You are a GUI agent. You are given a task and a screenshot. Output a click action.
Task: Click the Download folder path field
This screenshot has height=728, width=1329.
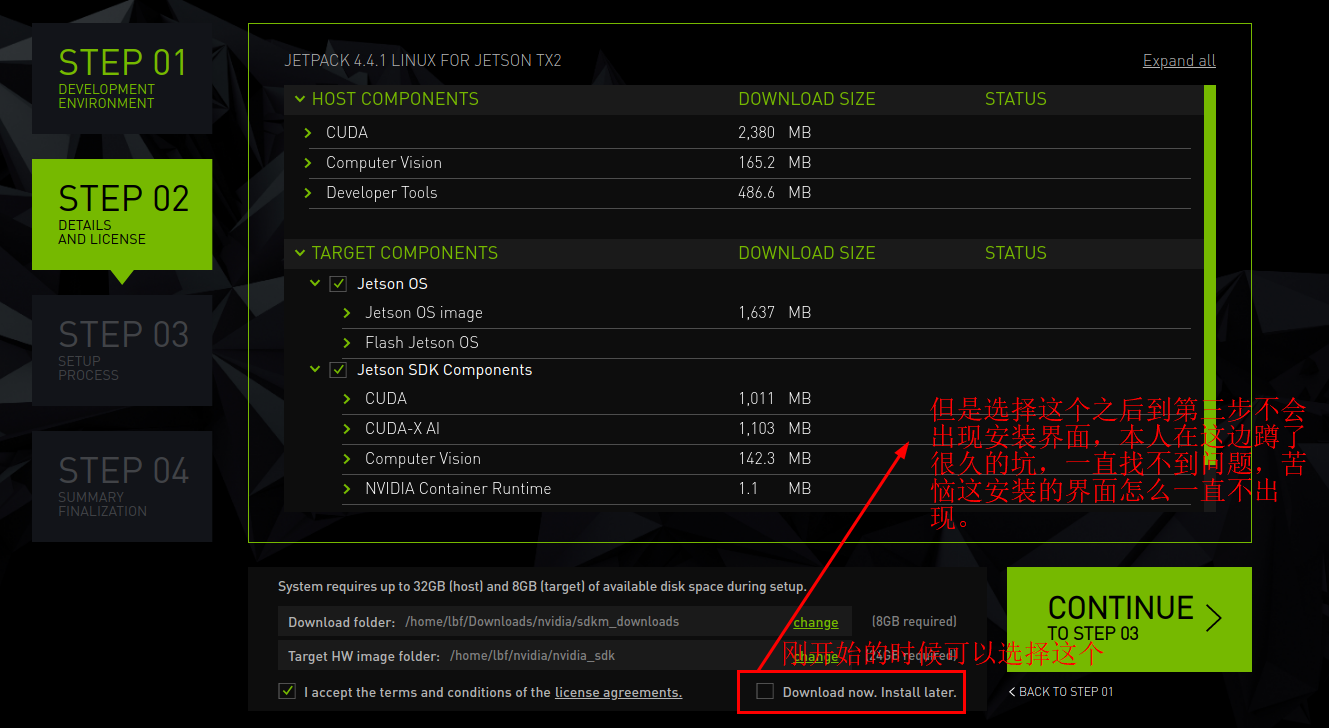click(x=565, y=621)
